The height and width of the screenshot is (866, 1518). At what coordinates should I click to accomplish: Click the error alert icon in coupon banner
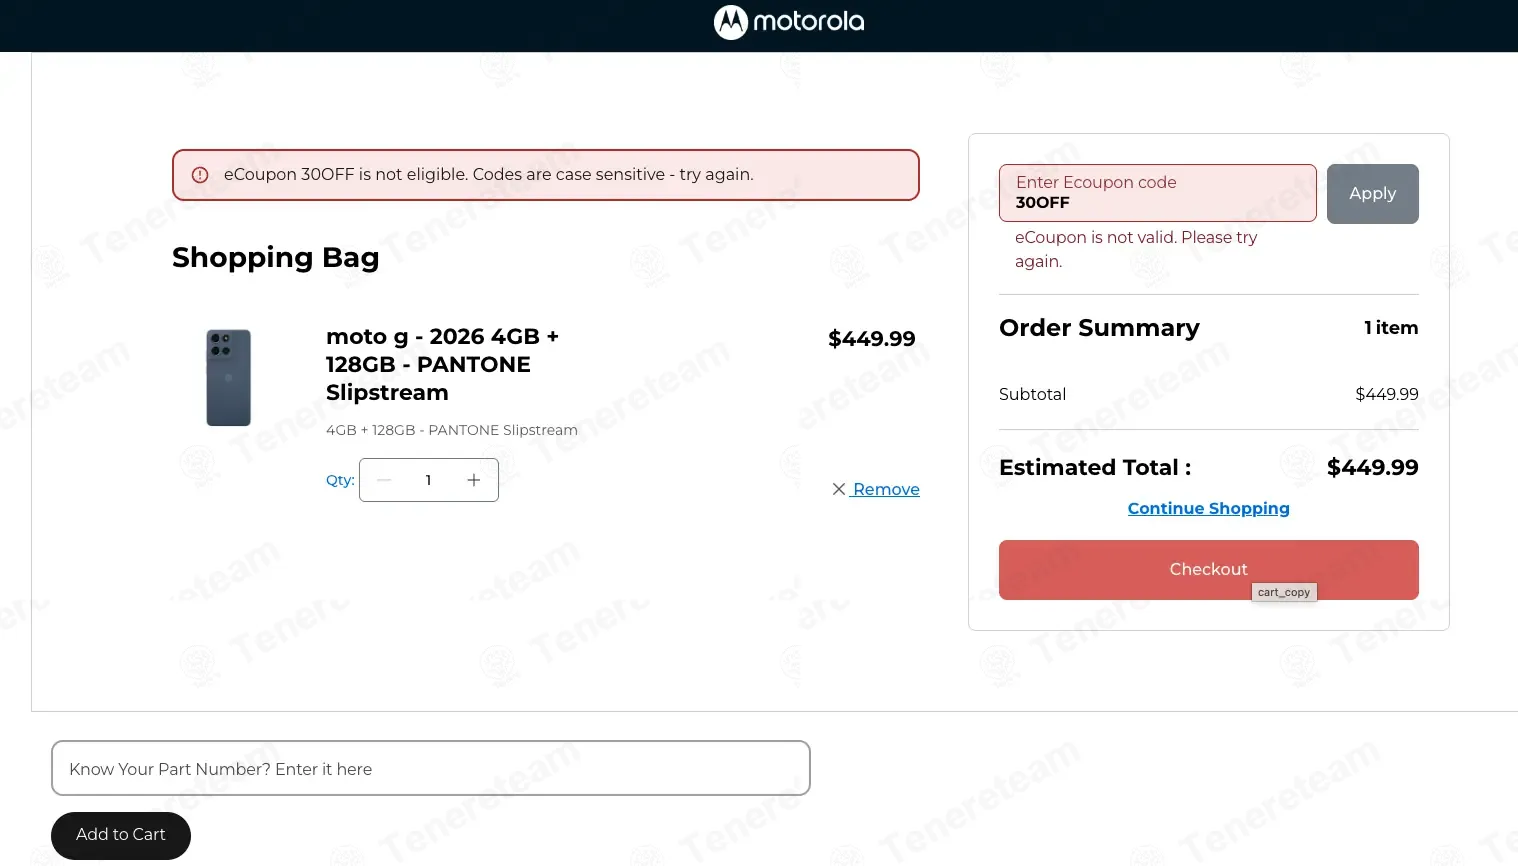200,175
